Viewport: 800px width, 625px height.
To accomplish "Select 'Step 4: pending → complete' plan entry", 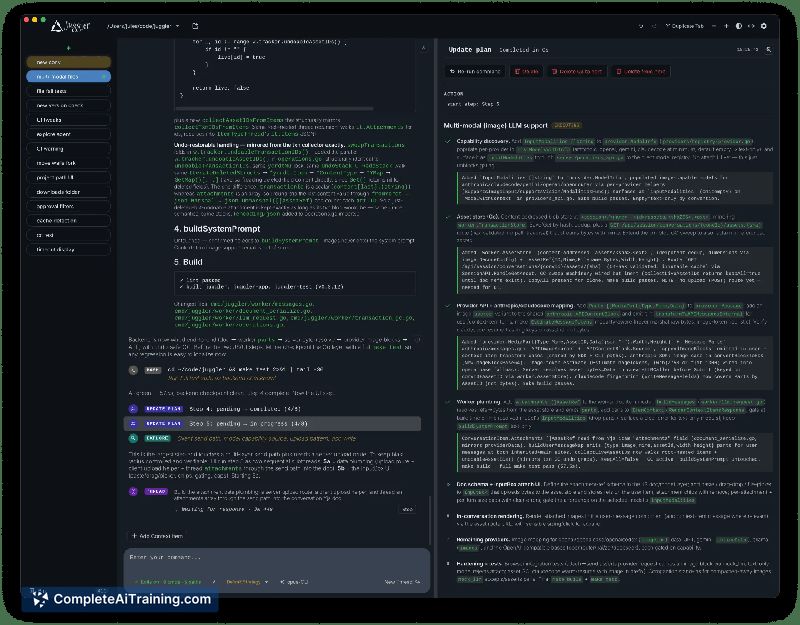I will [x=245, y=409].
